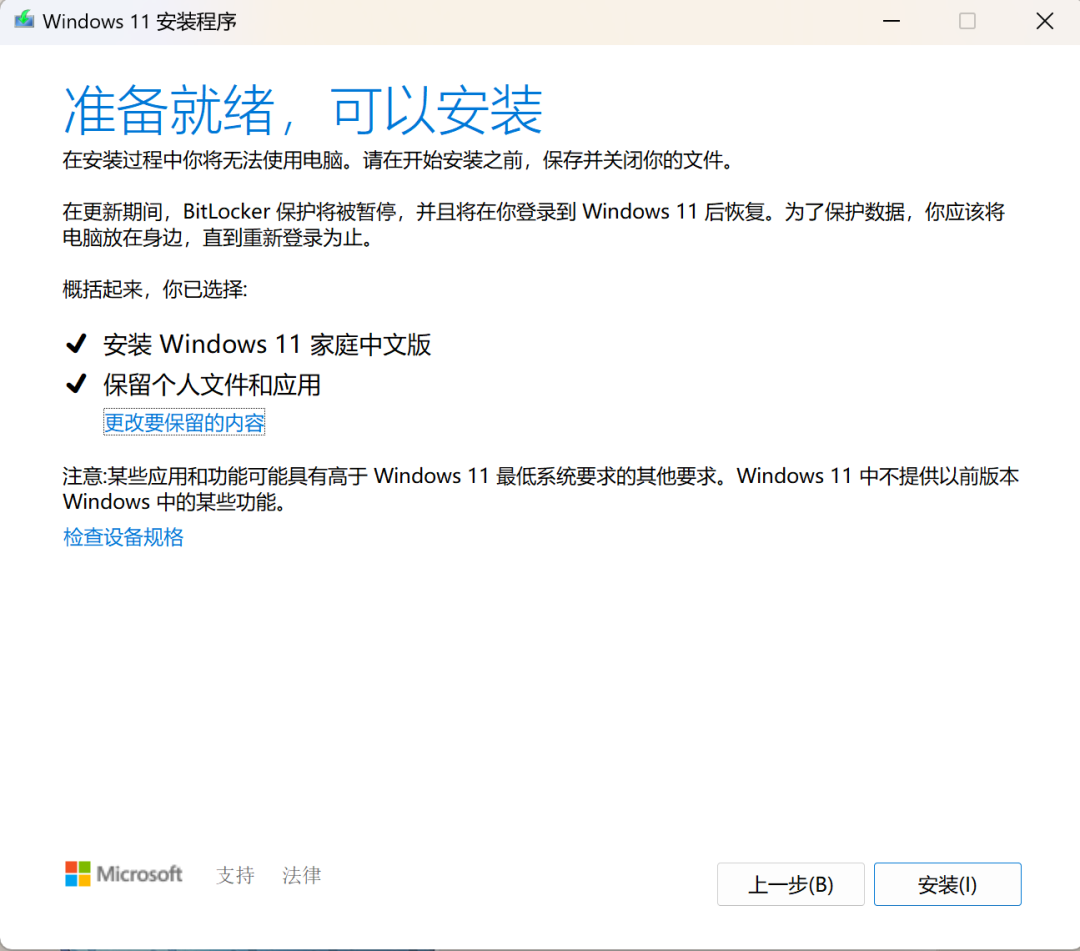Screen dimensions: 1080x951
Task: Open the 支持 support link
Action: click(x=236, y=875)
